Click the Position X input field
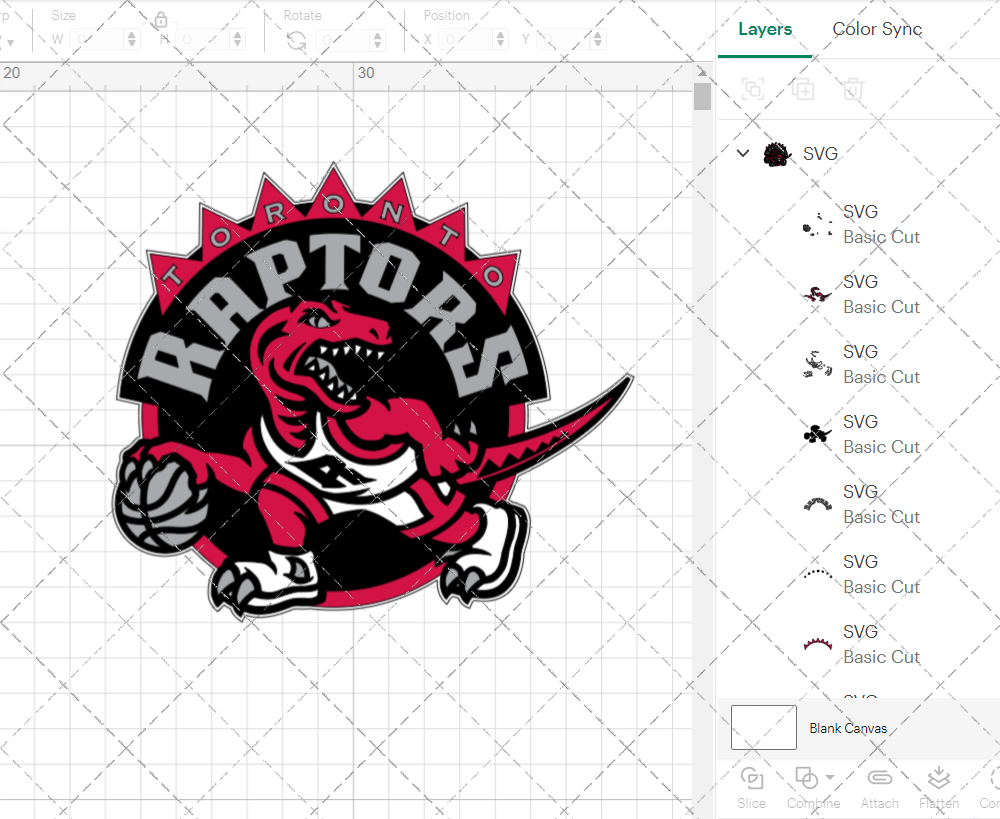The width and height of the screenshot is (1000, 819). tap(466, 40)
